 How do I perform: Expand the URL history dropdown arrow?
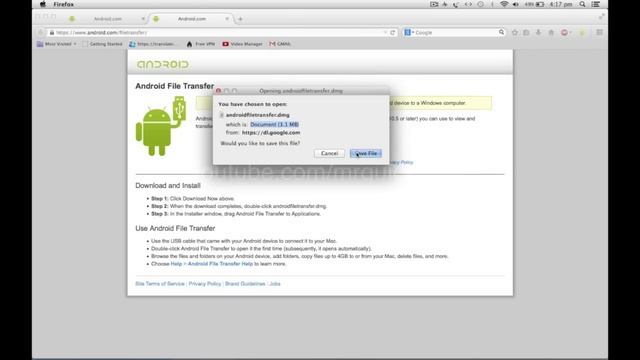pos(385,32)
